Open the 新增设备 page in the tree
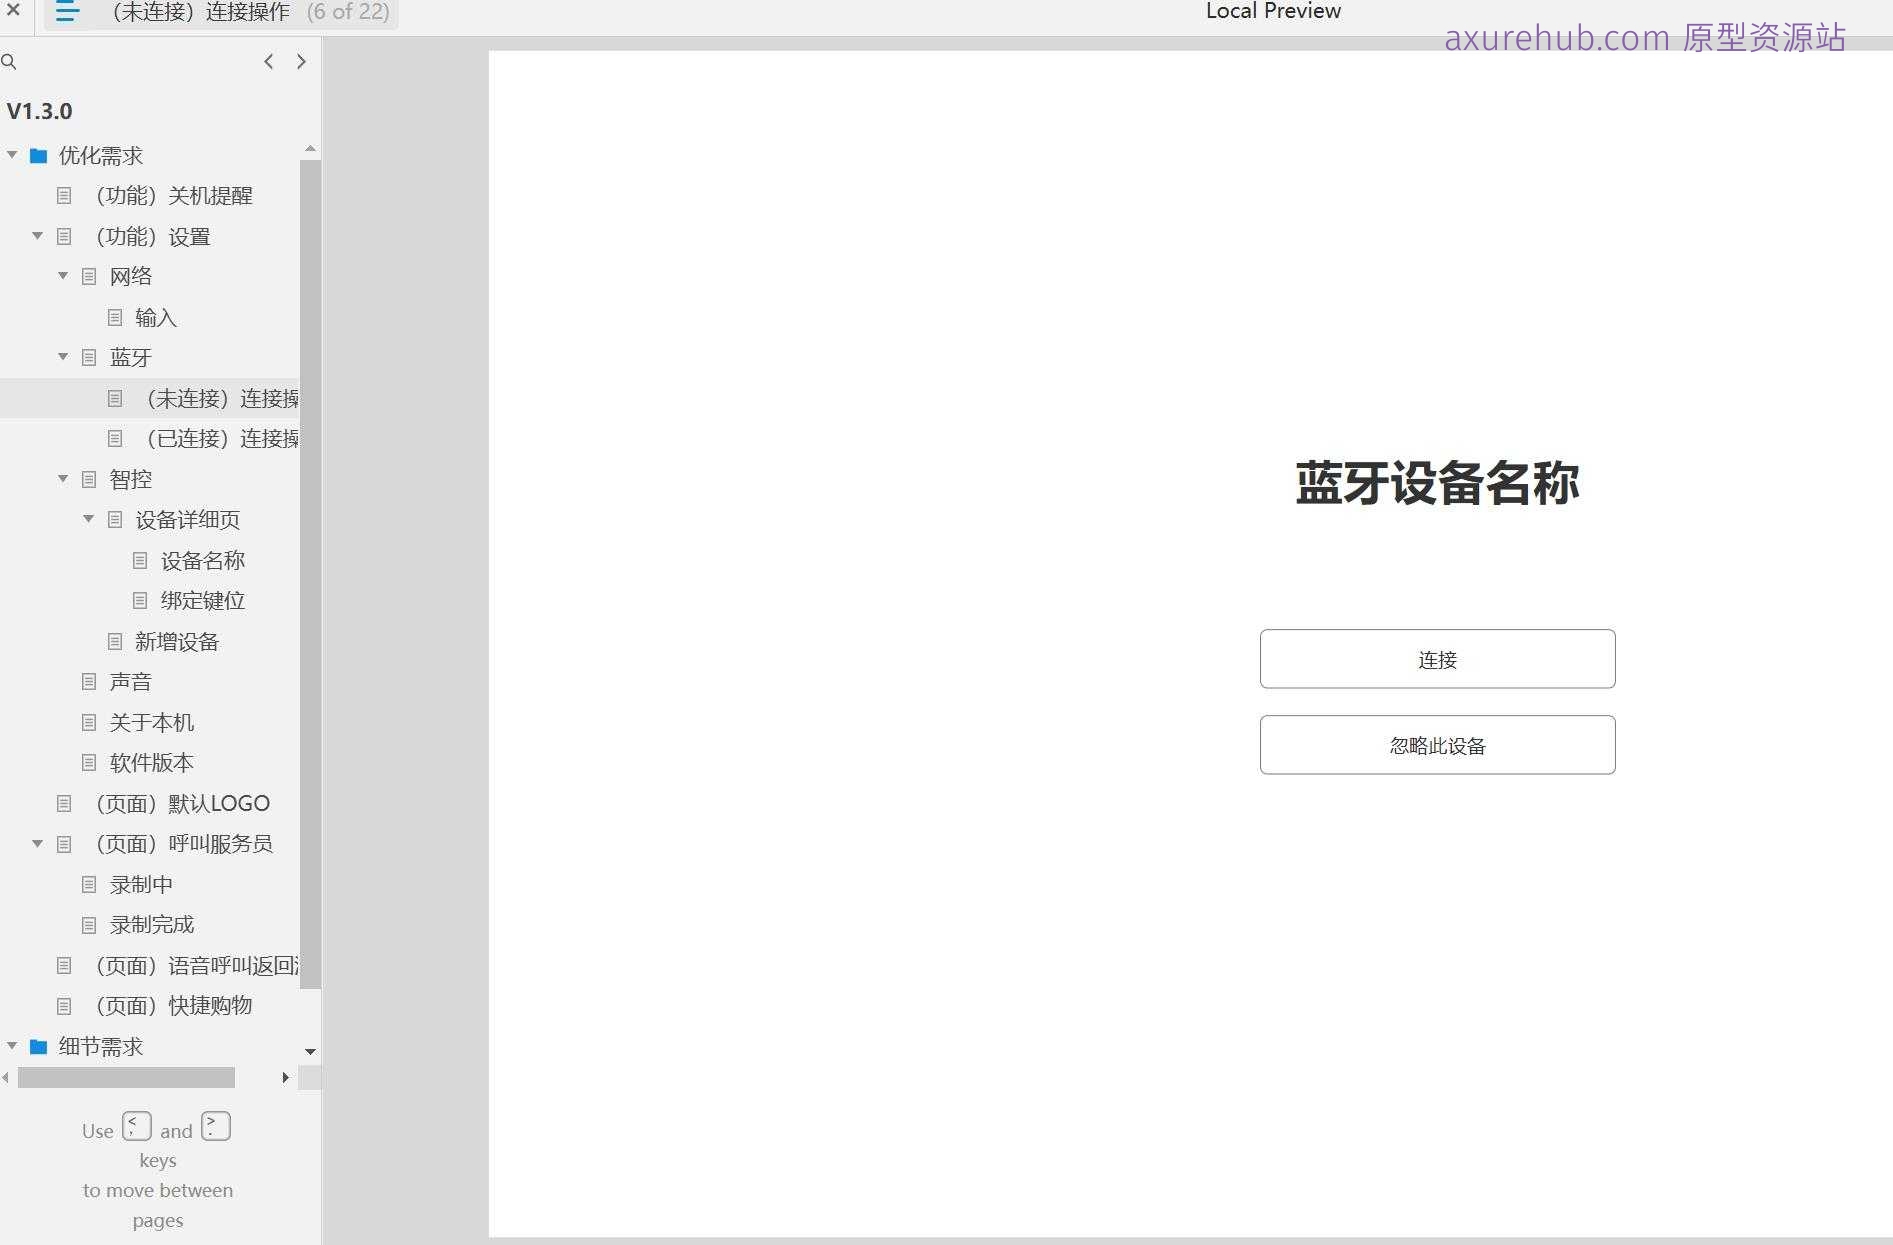 click(177, 641)
